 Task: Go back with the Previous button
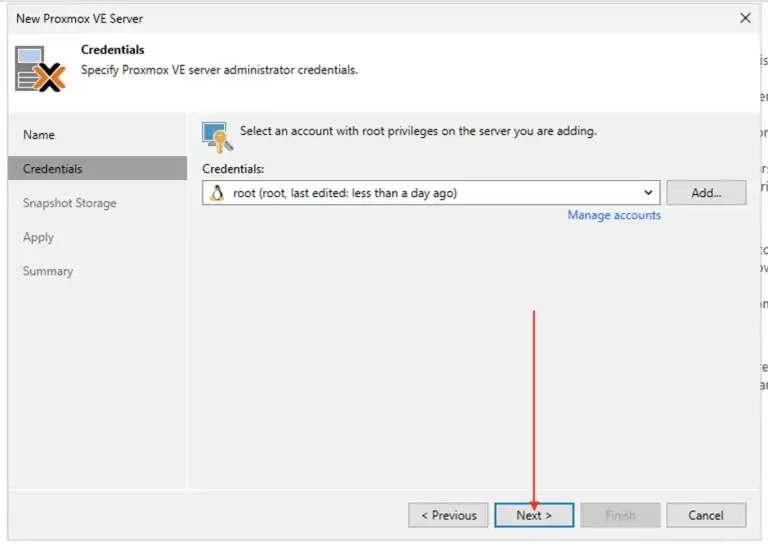coord(448,515)
